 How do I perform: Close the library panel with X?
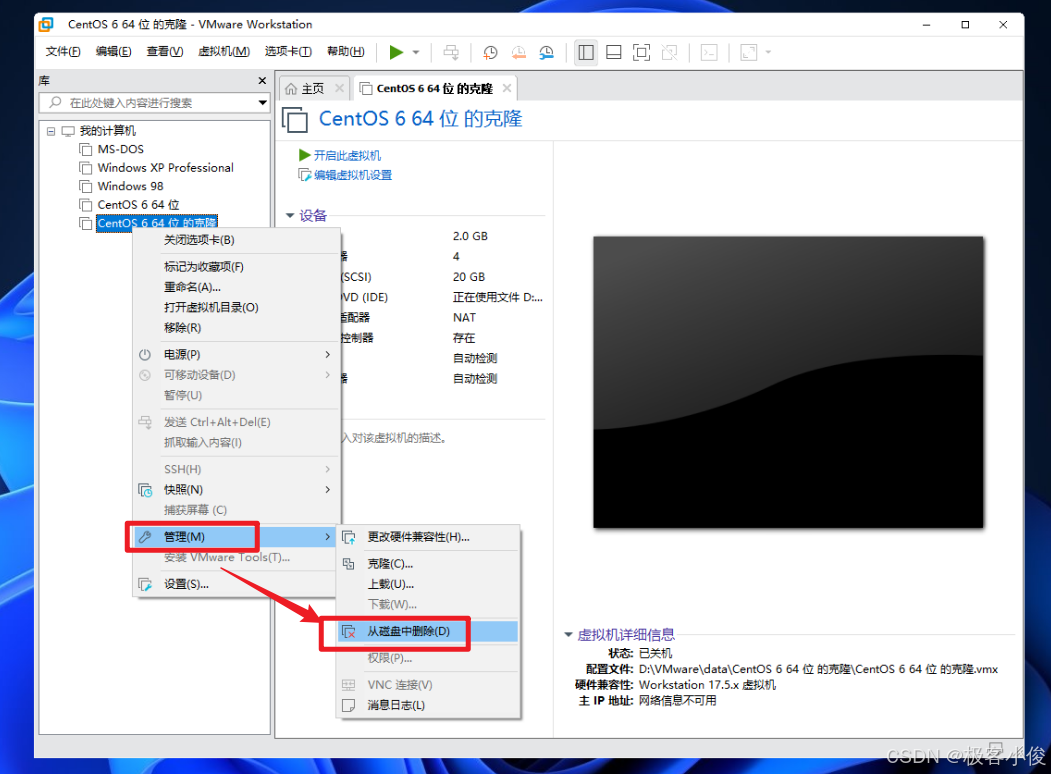point(262,80)
